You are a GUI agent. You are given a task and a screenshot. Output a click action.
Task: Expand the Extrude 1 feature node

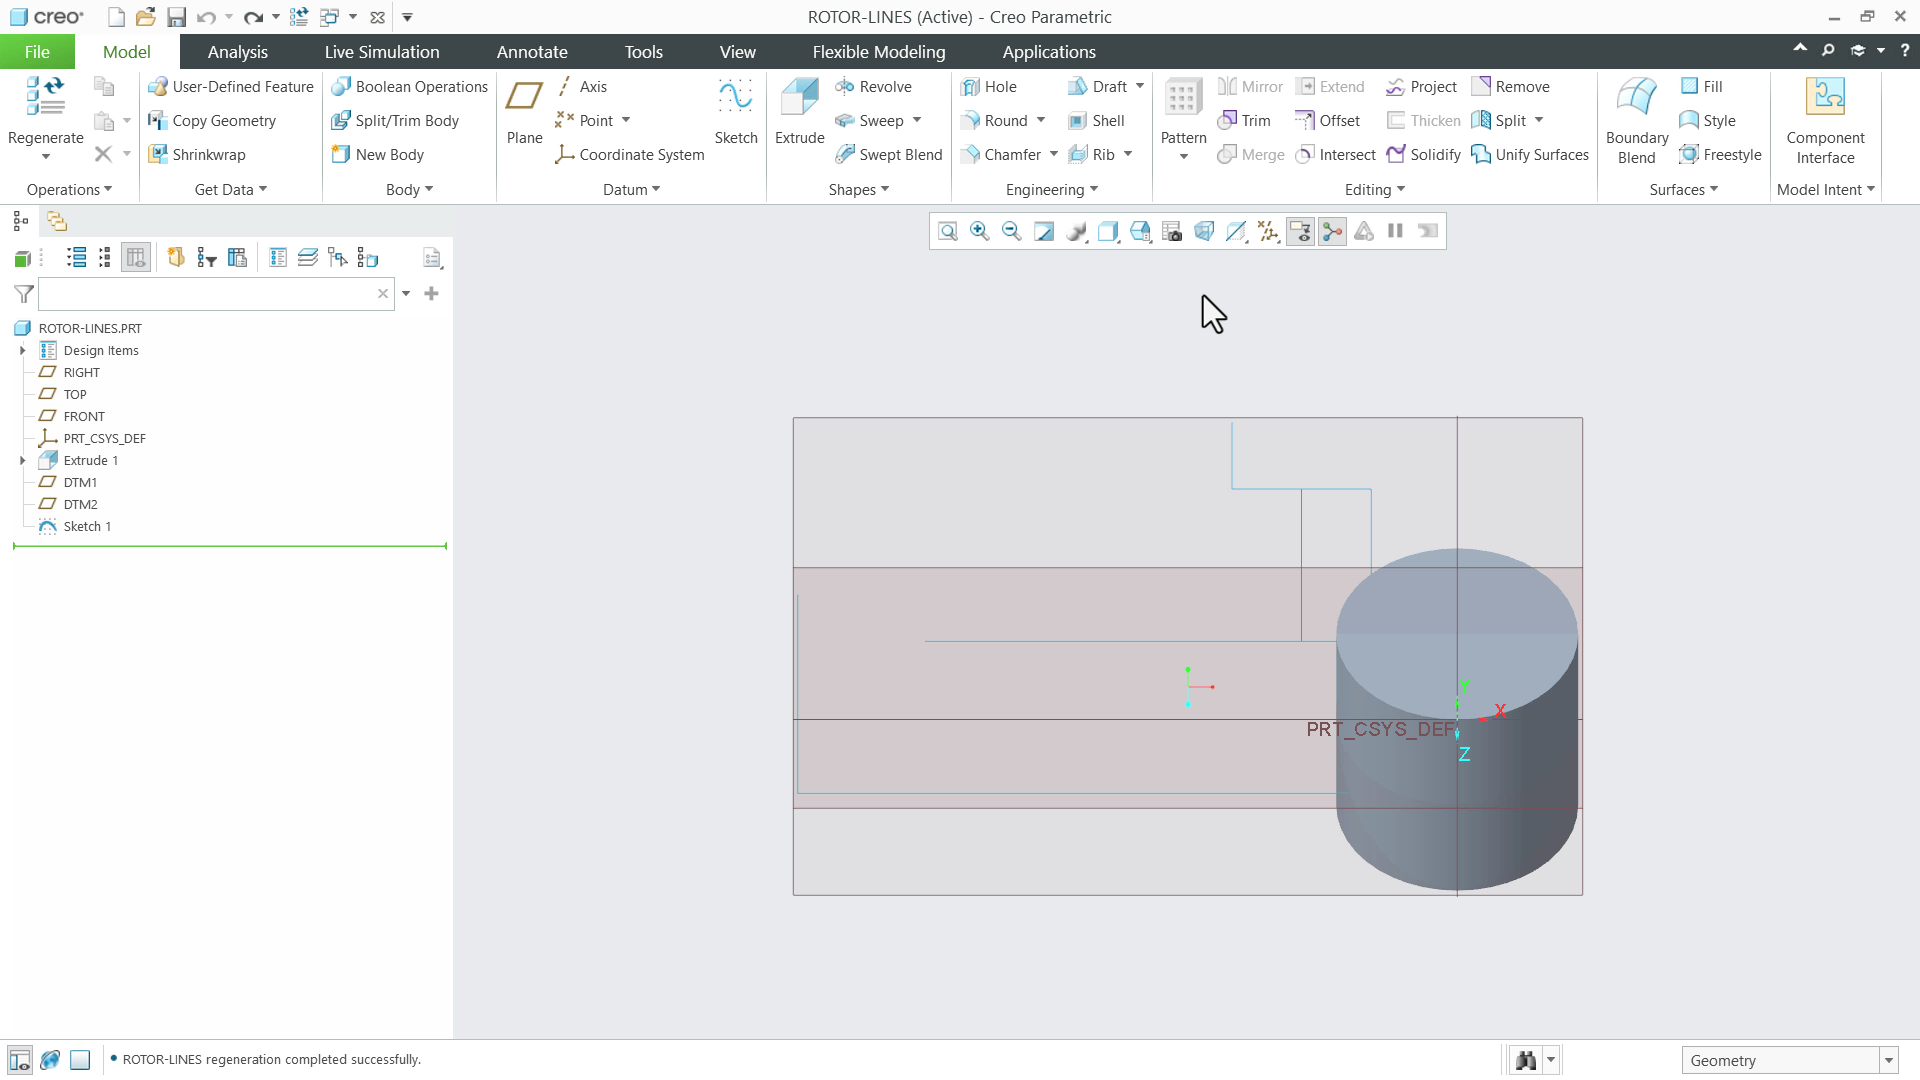pos(23,461)
